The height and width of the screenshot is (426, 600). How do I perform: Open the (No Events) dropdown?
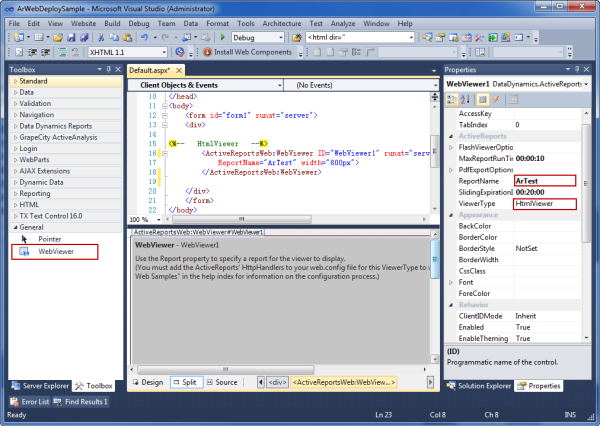point(435,85)
